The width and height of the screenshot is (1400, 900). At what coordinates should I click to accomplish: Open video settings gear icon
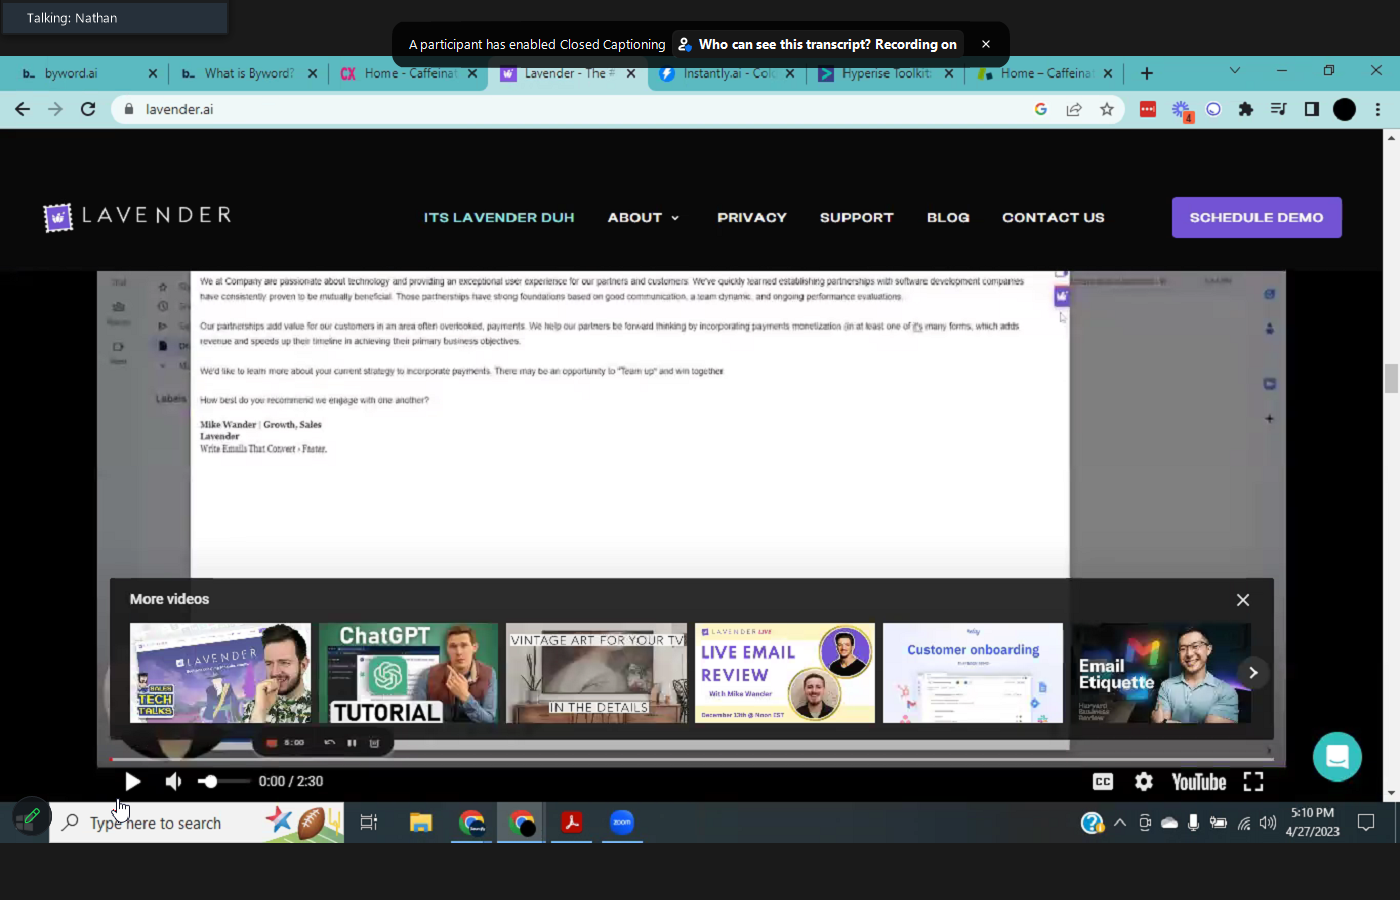[x=1143, y=781]
